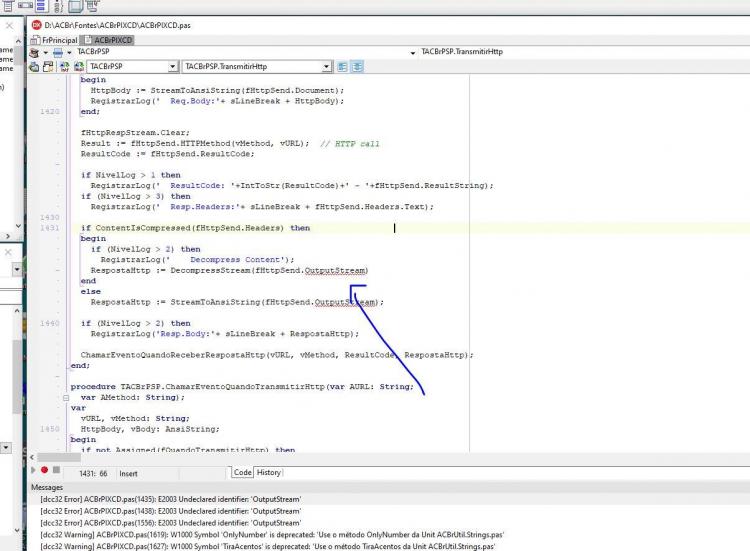Click the Code view tab

click(243, 473)
